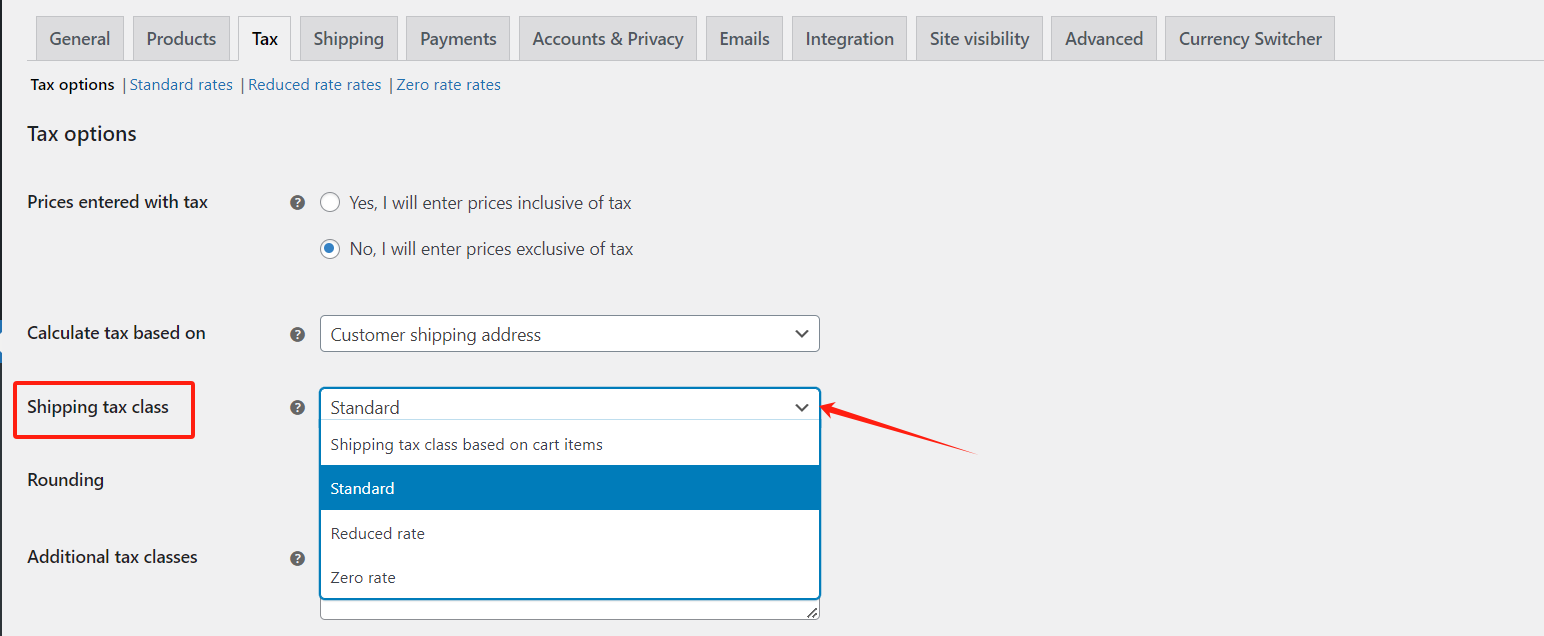Open the Payments tab

458,39
